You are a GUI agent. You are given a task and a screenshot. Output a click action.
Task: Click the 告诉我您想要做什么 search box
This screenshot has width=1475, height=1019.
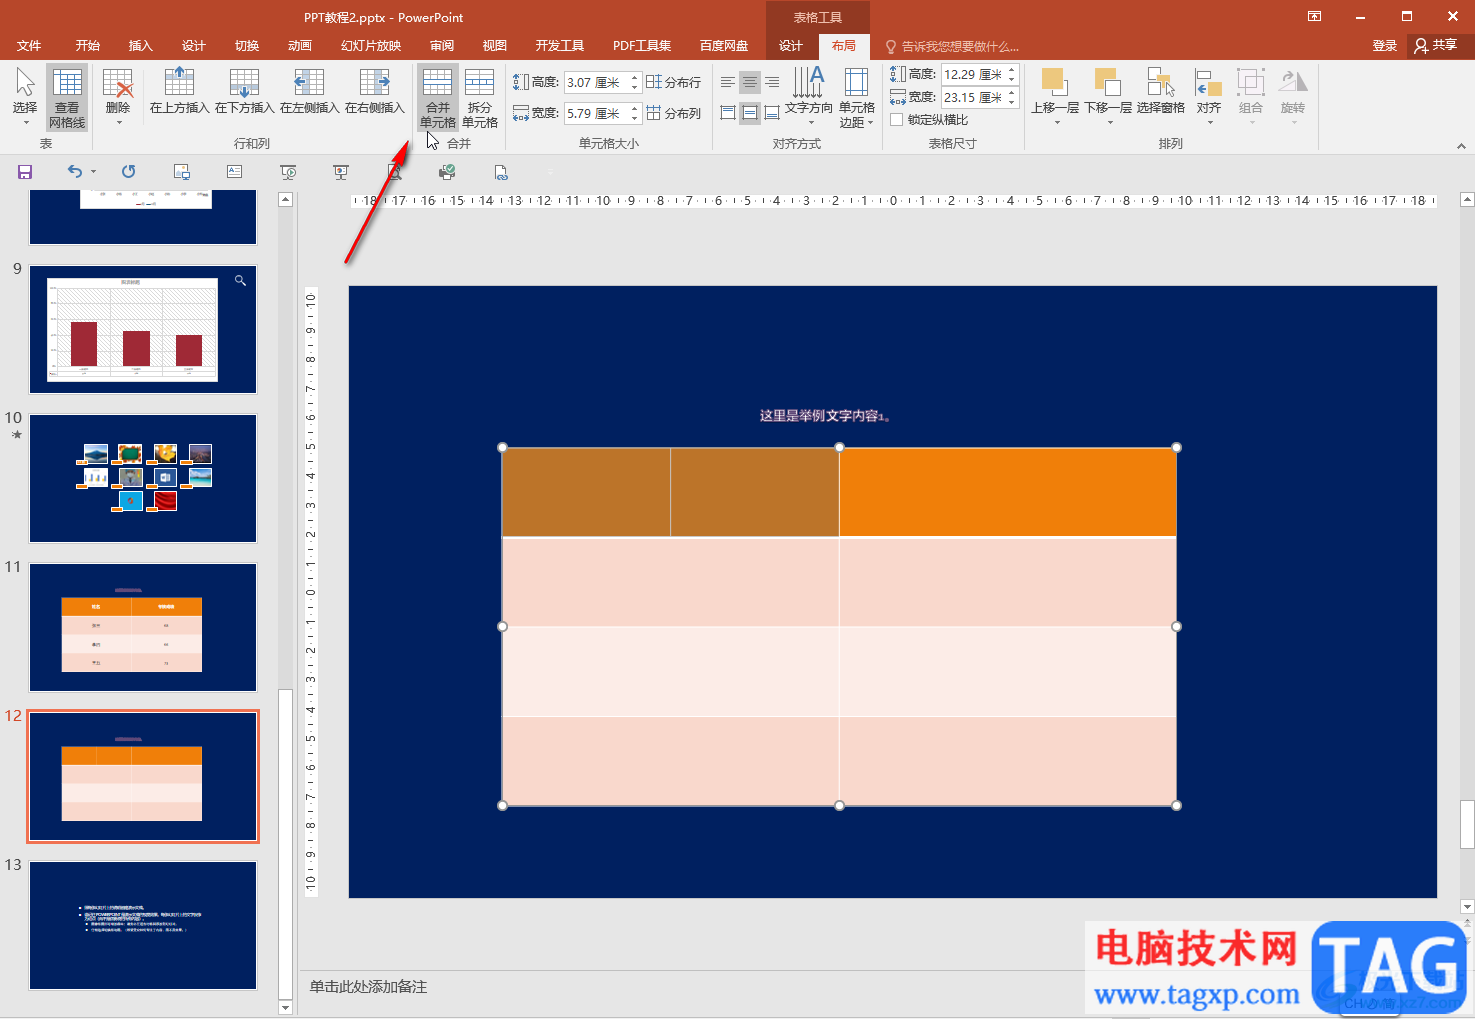tap(960, 47)
